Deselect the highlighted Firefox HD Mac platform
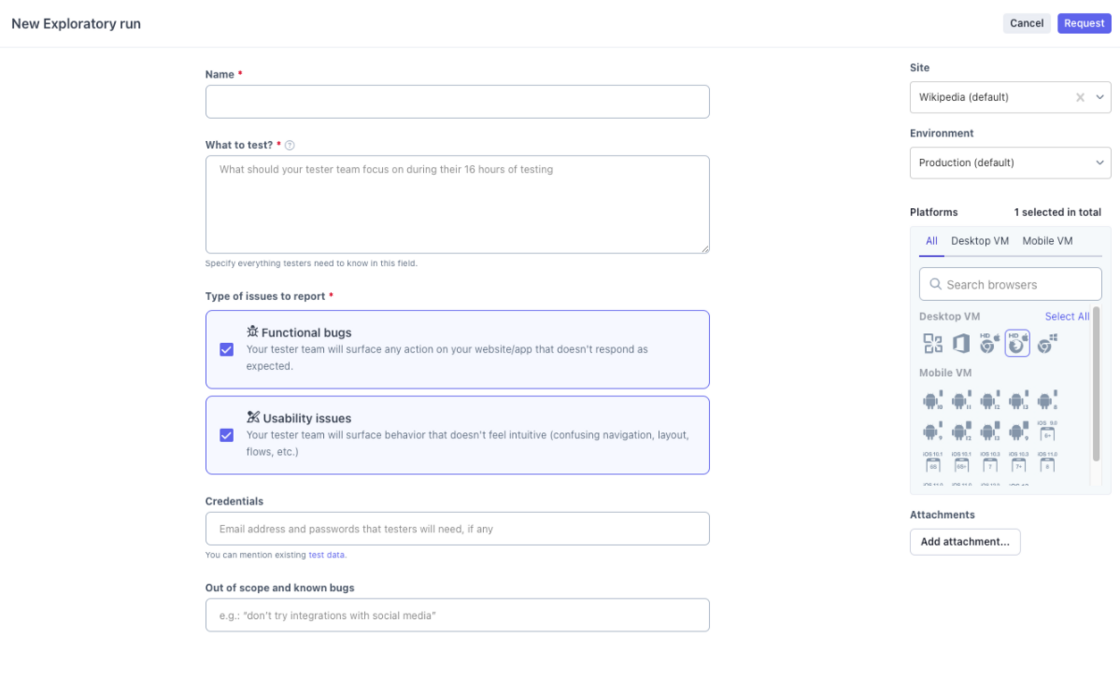 tap(1017, 343)
